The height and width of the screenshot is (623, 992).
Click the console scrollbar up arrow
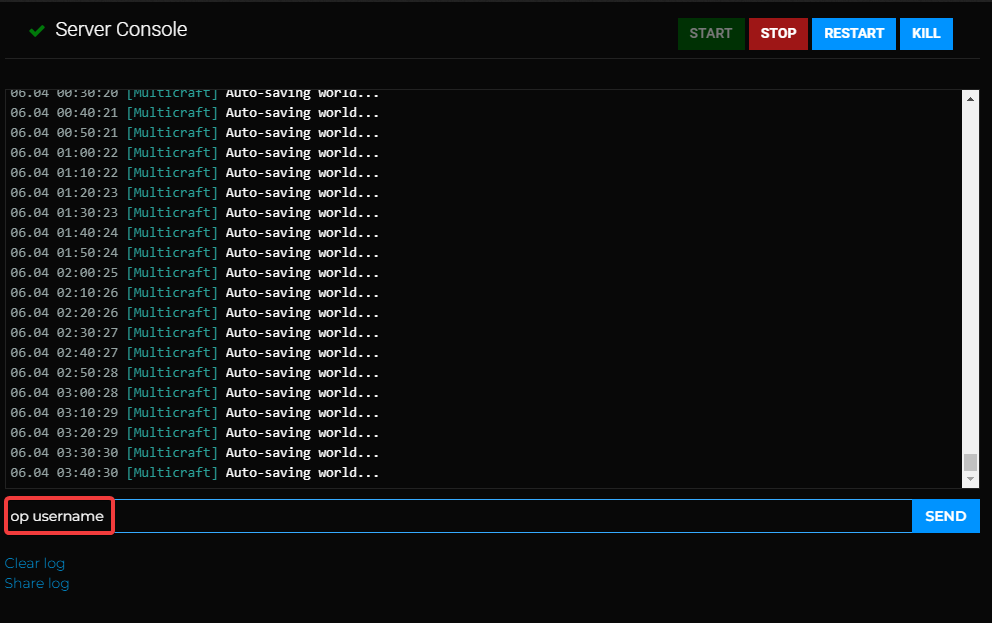970,99
